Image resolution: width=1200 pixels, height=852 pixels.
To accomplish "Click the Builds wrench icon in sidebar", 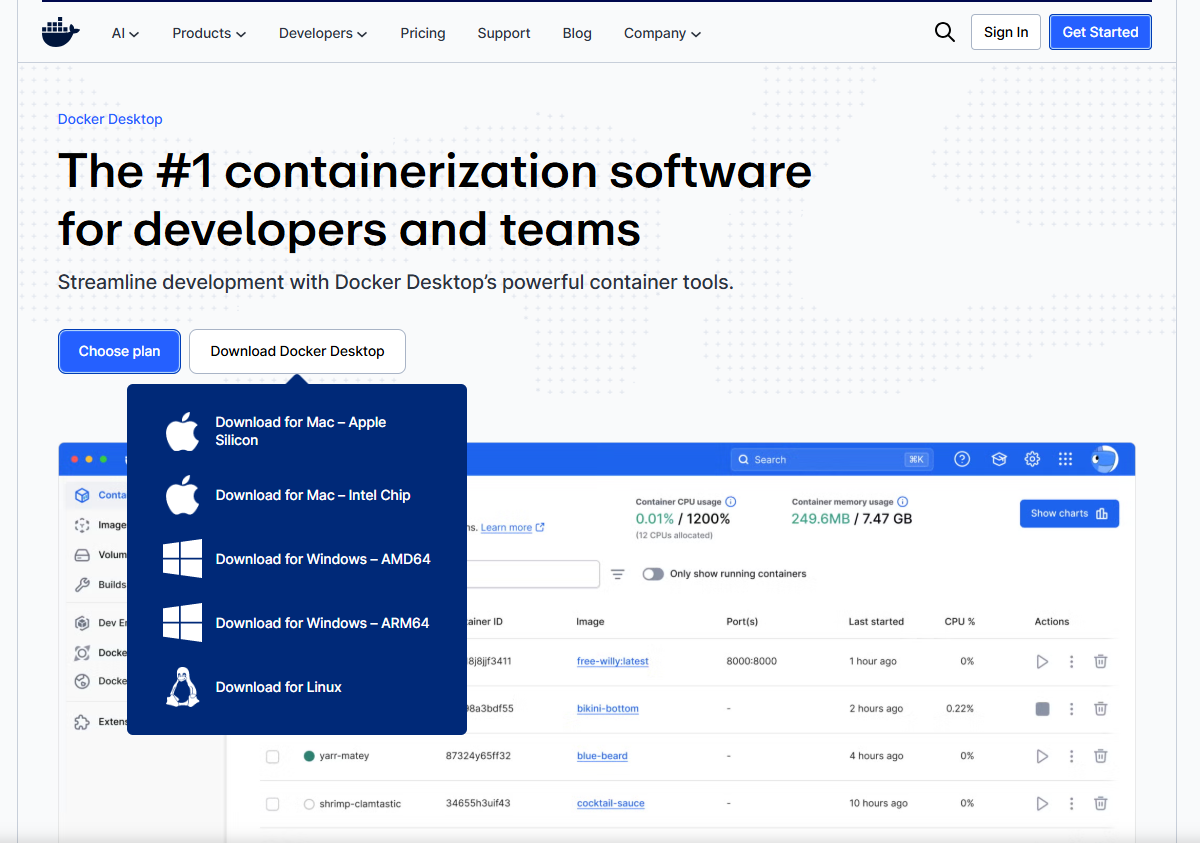I will pyautogui.click(x=82, y=585).
